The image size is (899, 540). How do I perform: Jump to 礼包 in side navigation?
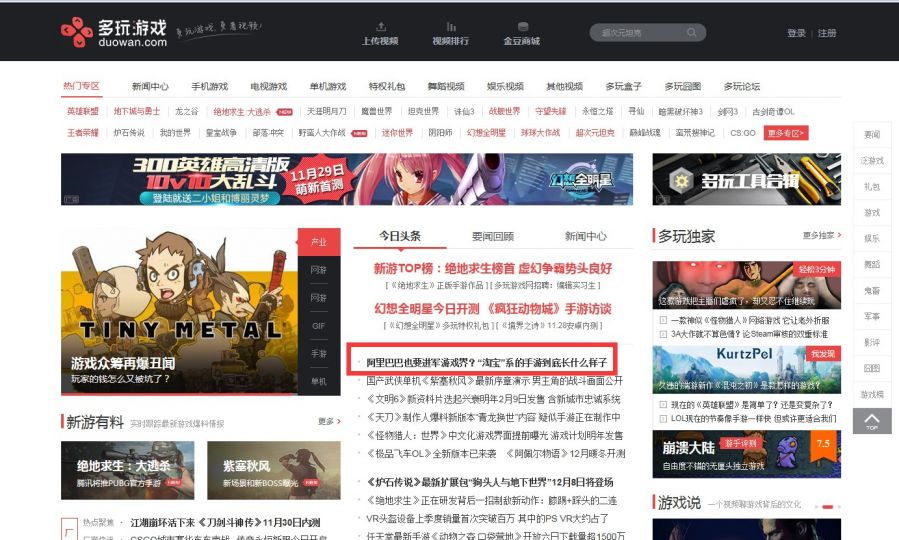click(872, 187)
